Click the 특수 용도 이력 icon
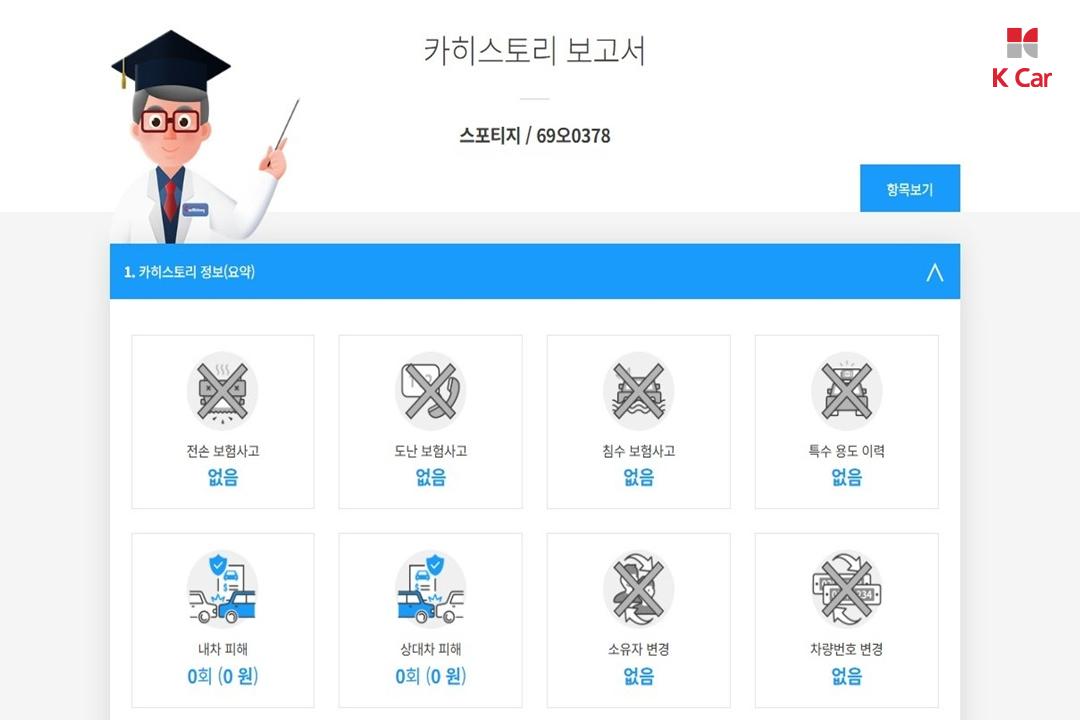Viewport: 1080px width, 720px height. point(847,391)
